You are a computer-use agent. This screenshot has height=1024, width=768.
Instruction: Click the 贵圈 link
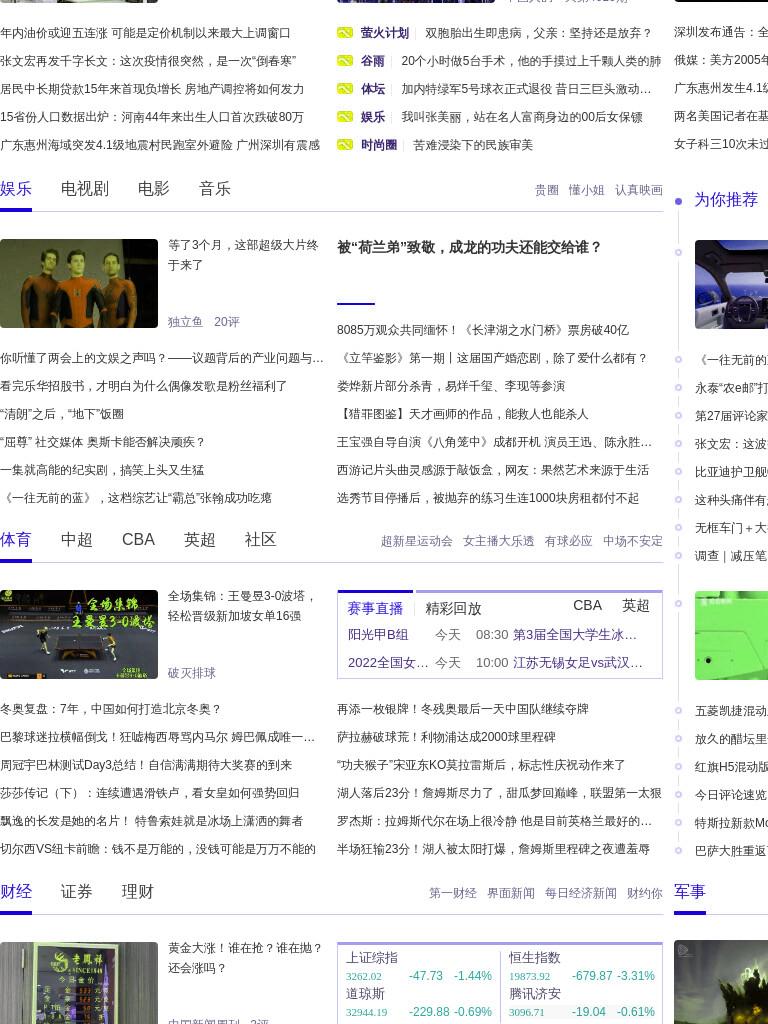click(x=547, y=190)
